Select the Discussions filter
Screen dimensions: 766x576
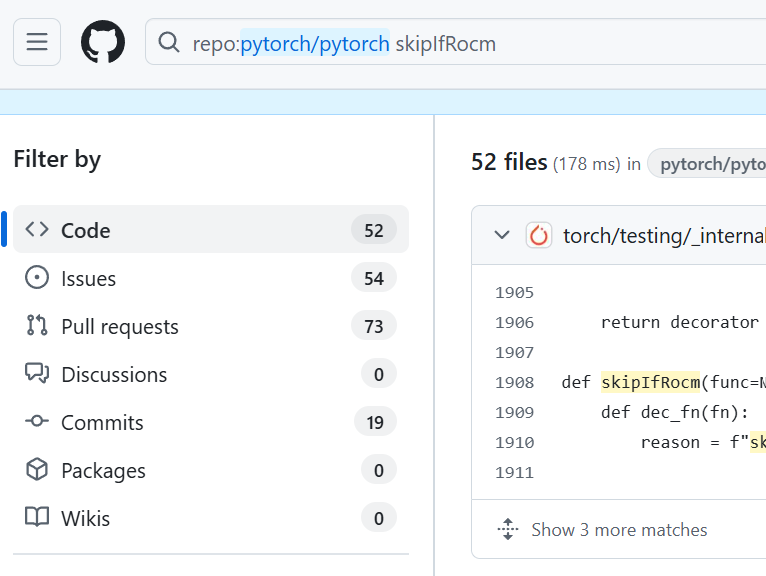pos(211,374)
